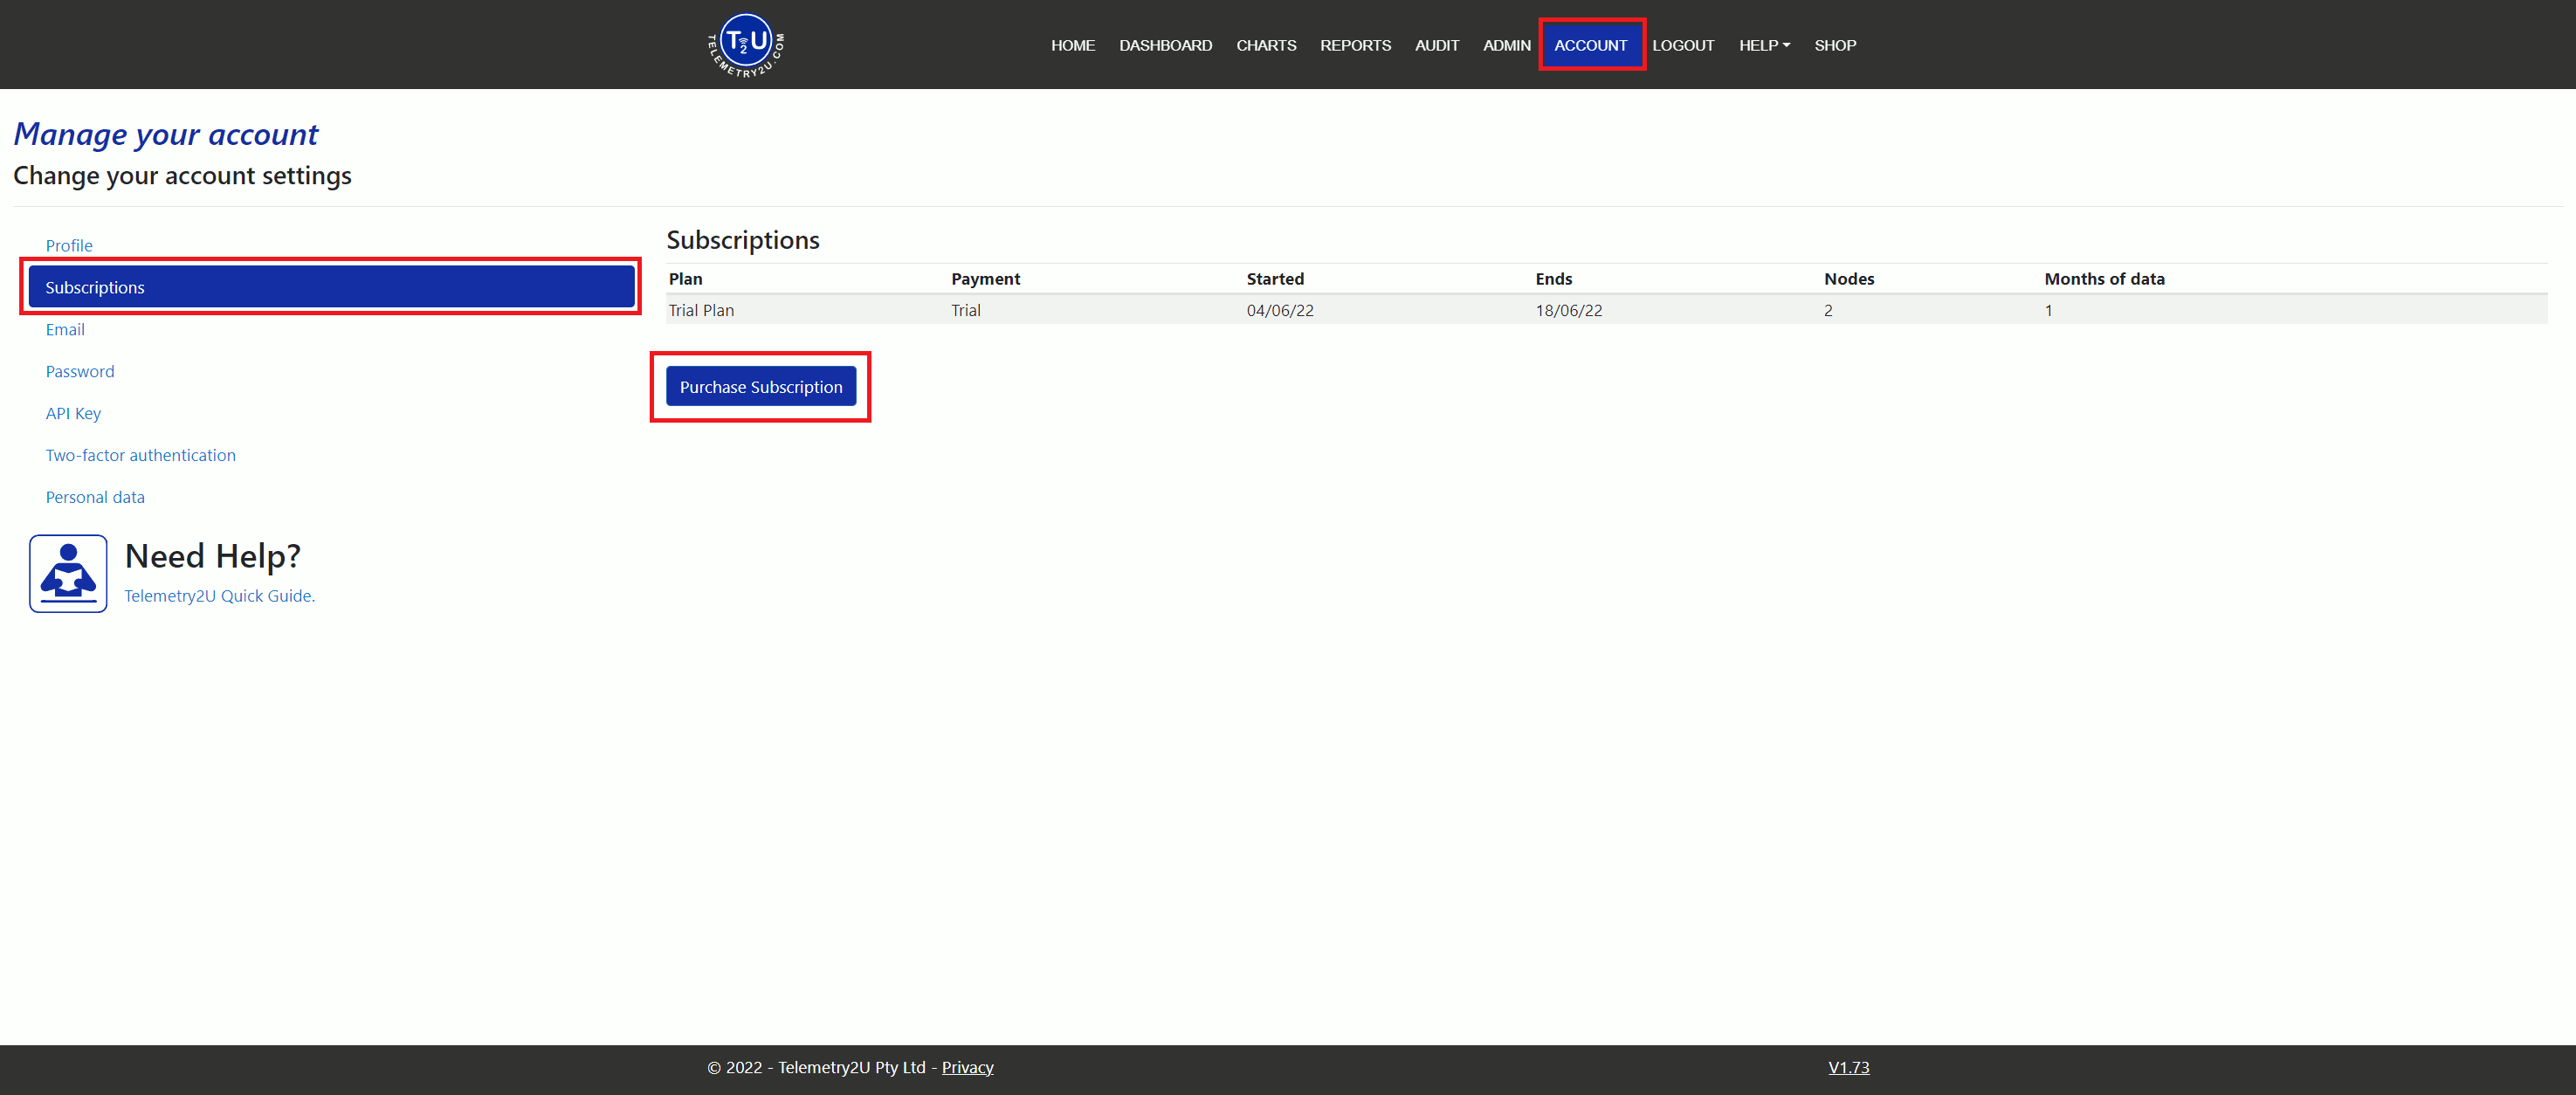
Task: Click the 'Trial Plan' table cell
Action: click(x=702, y=310)
